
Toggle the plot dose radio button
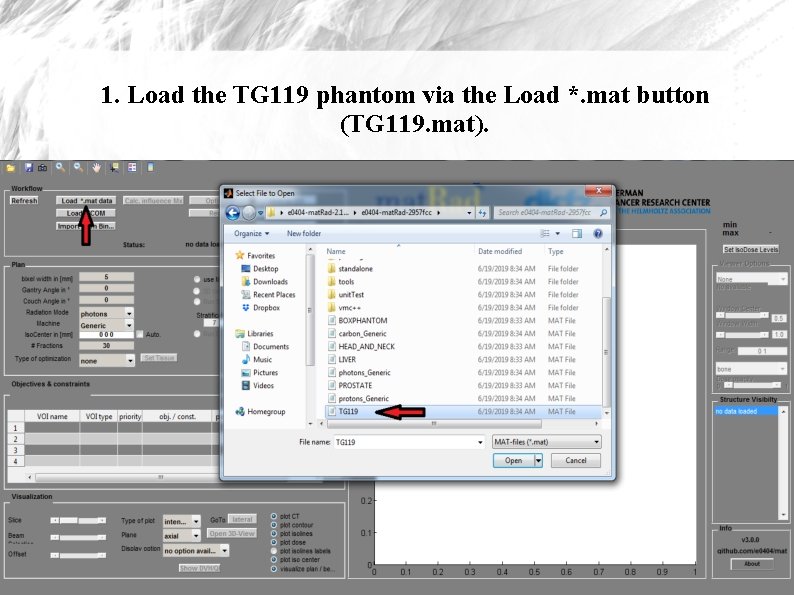tap(273, 542)
